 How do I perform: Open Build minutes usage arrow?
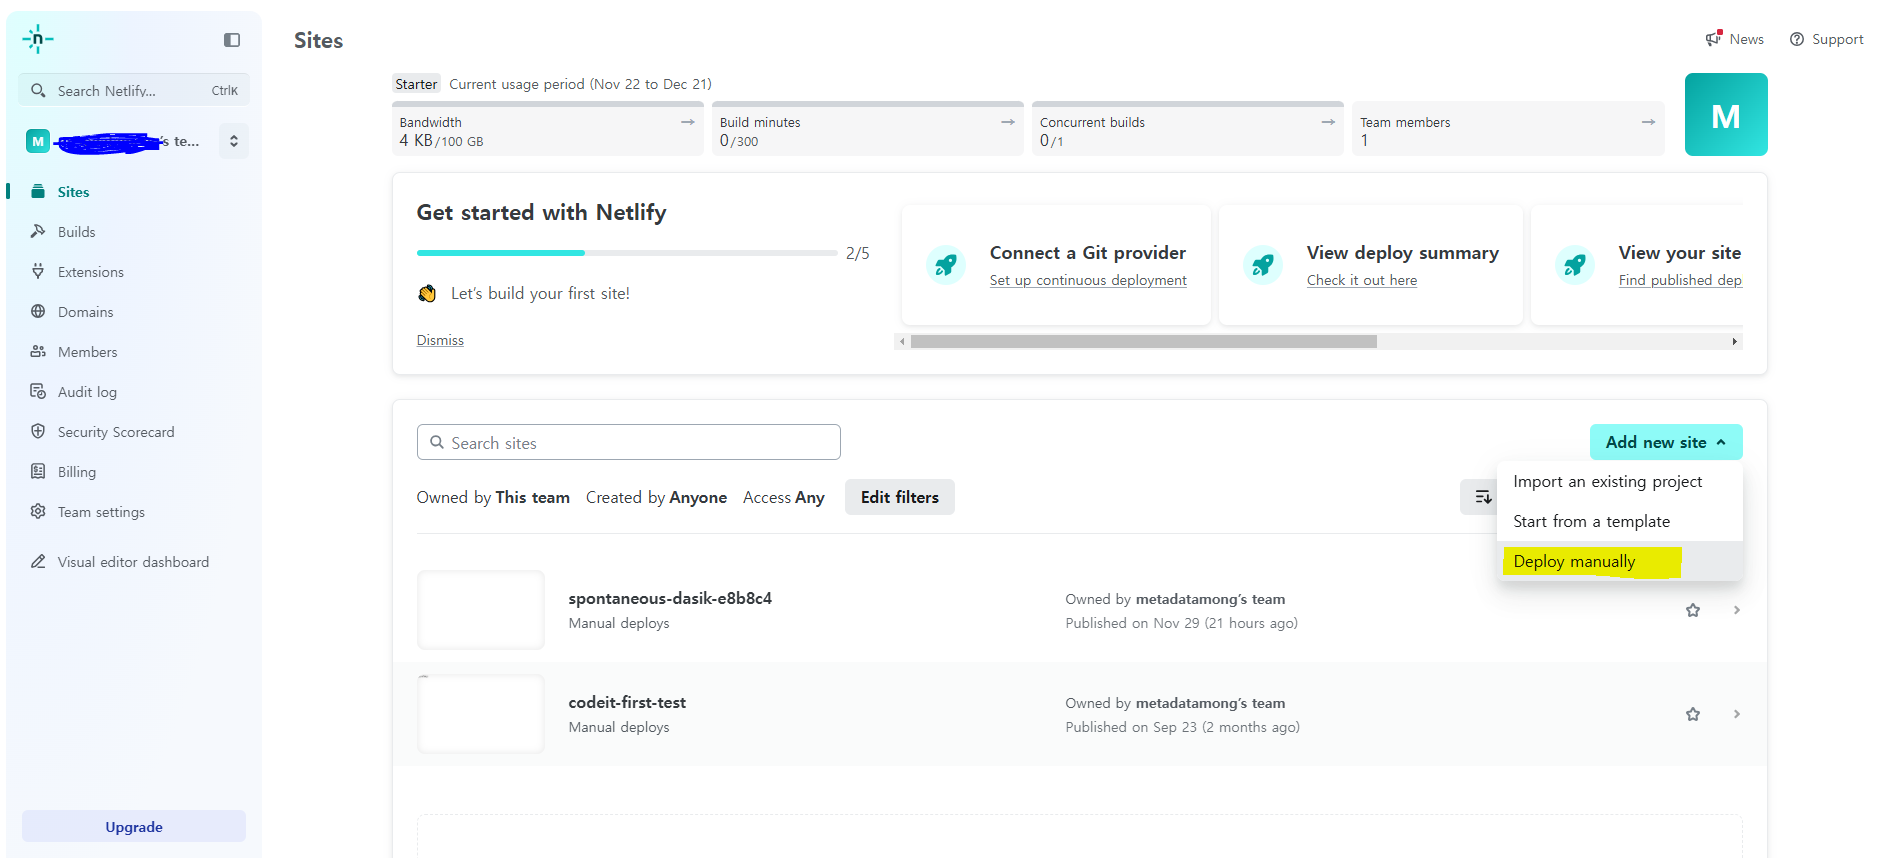pos(1008,122)
